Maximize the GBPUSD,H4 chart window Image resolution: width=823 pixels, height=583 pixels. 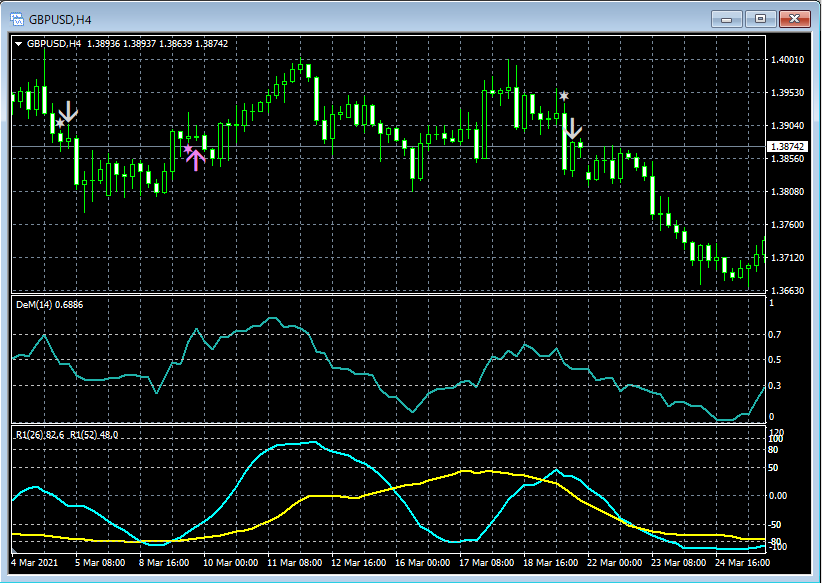point(761,18)
